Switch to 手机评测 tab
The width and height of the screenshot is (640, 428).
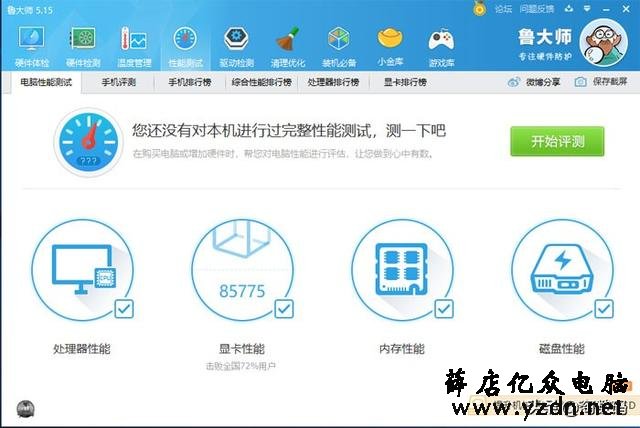(x=119, y=82)
